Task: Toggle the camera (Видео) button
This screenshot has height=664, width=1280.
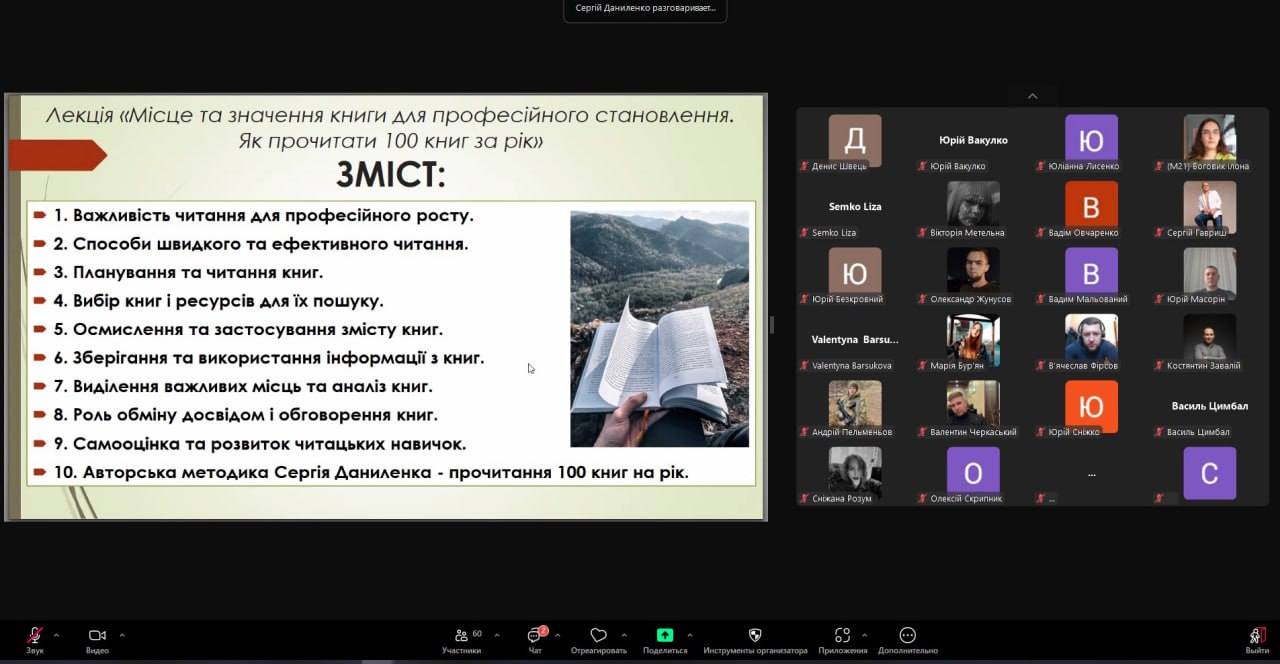Action: click(97, 636)
